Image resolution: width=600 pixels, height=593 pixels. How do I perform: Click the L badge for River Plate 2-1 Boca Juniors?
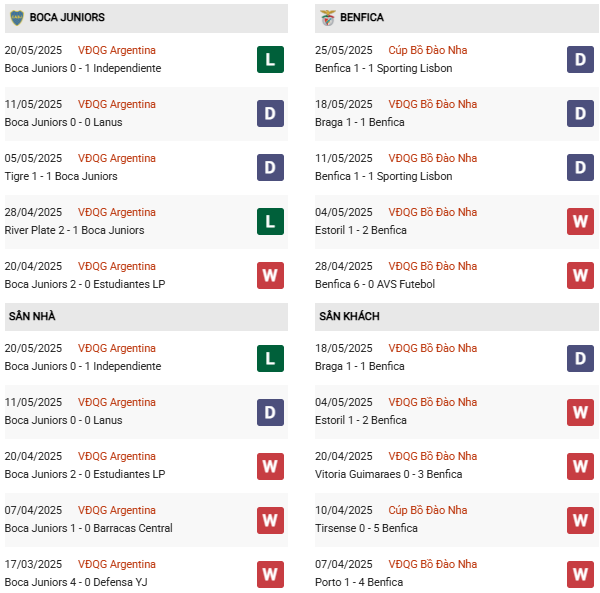tap(270, 221)
